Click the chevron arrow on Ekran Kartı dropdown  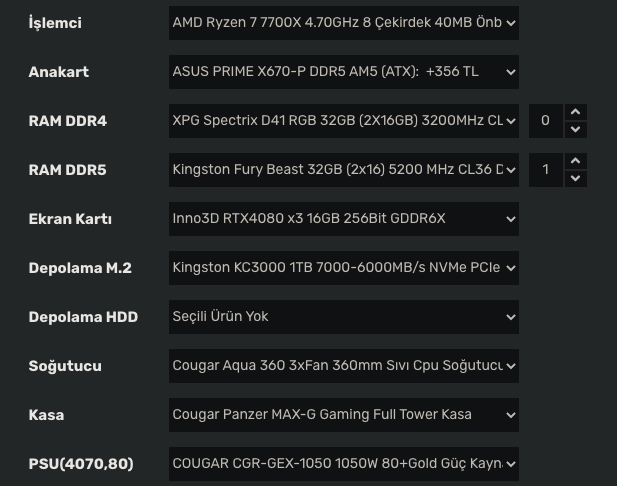(x=511, y=219)
